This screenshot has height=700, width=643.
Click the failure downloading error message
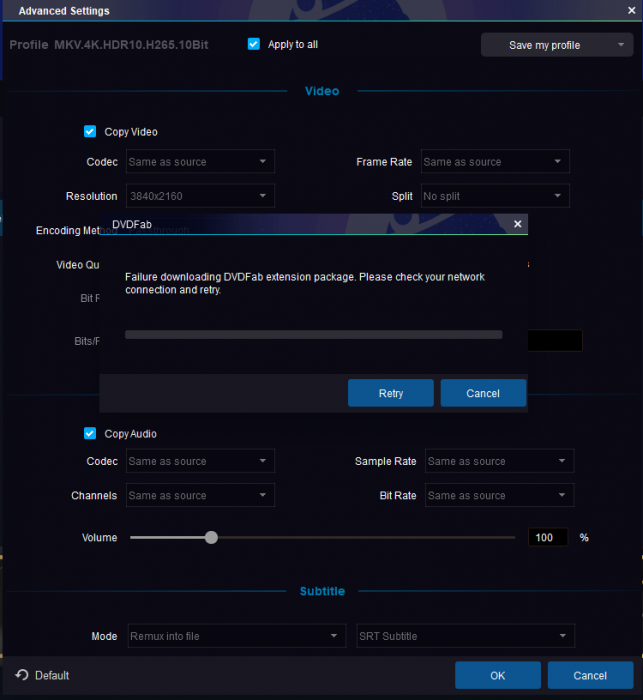[x=305, y=283]
